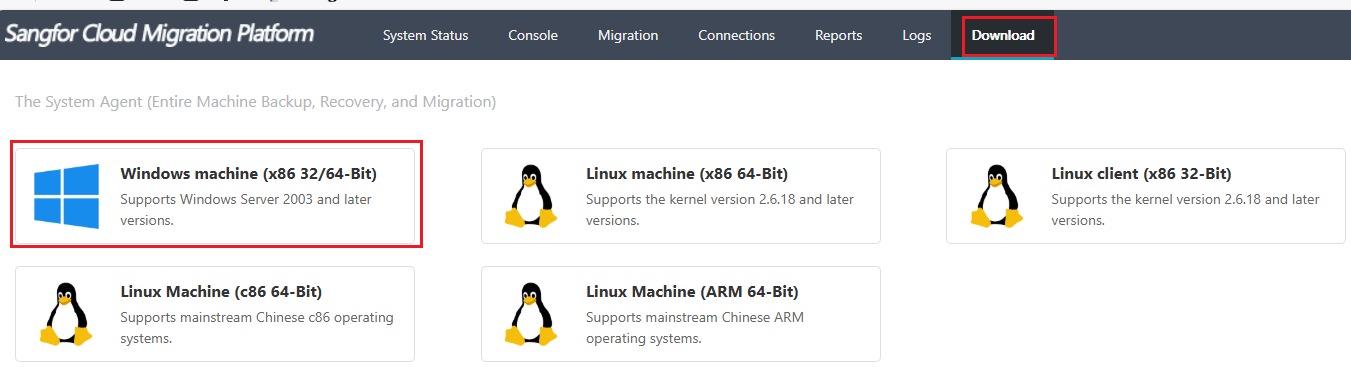Click kernel 2.6.18 text under Linux machine x86 64-Bit
The image size is (1351, 367).
pos(720,210)
